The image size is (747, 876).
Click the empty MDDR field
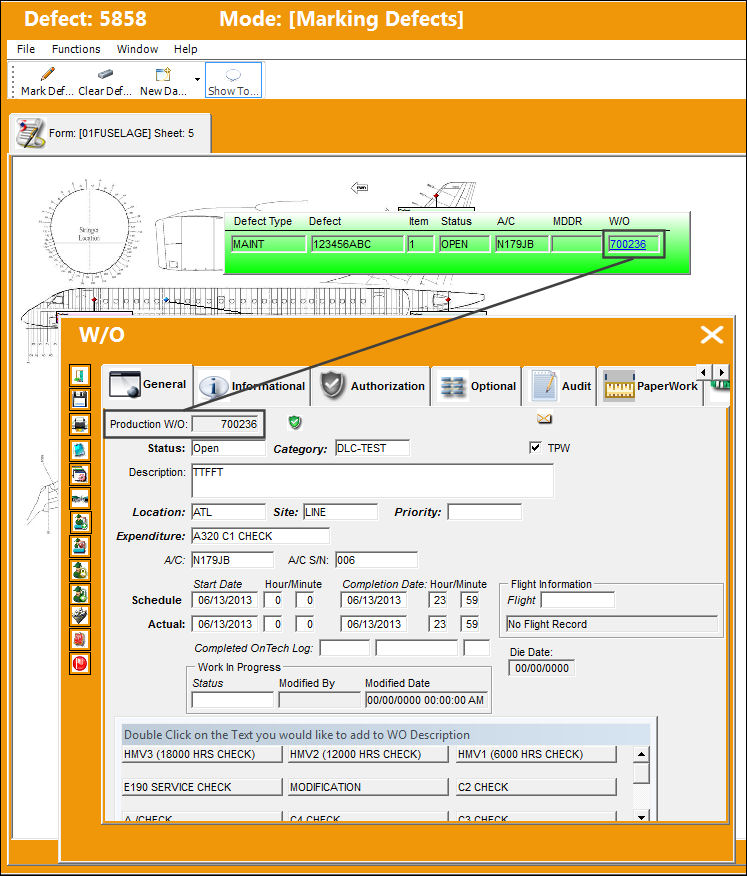tap(577, 244)
